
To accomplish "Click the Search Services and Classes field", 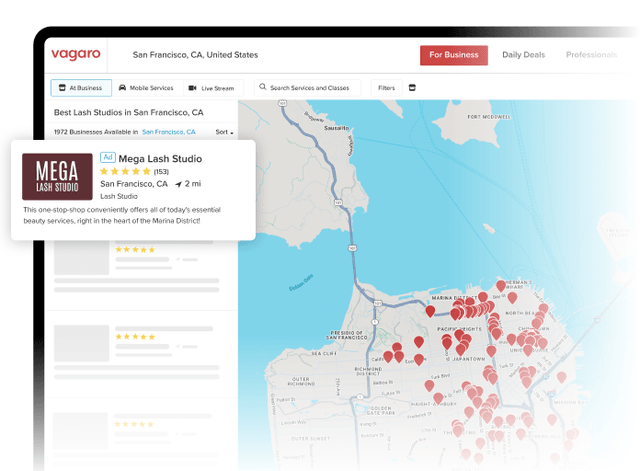I will [307, 88].
